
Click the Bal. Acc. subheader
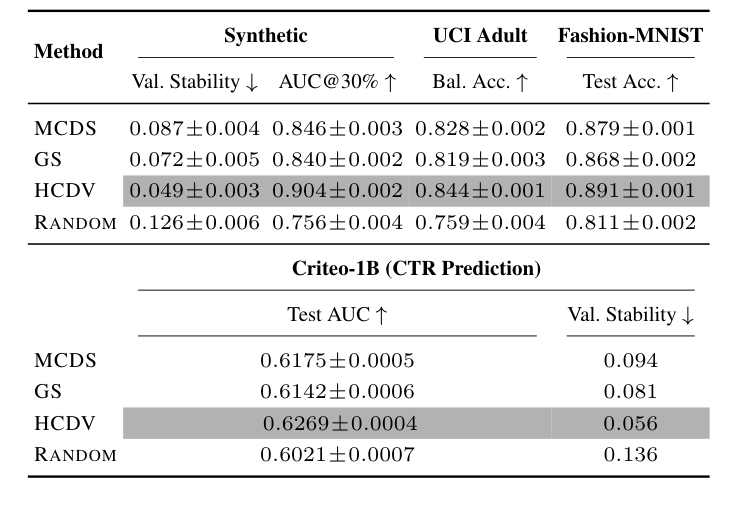click(x=480, y=83)
